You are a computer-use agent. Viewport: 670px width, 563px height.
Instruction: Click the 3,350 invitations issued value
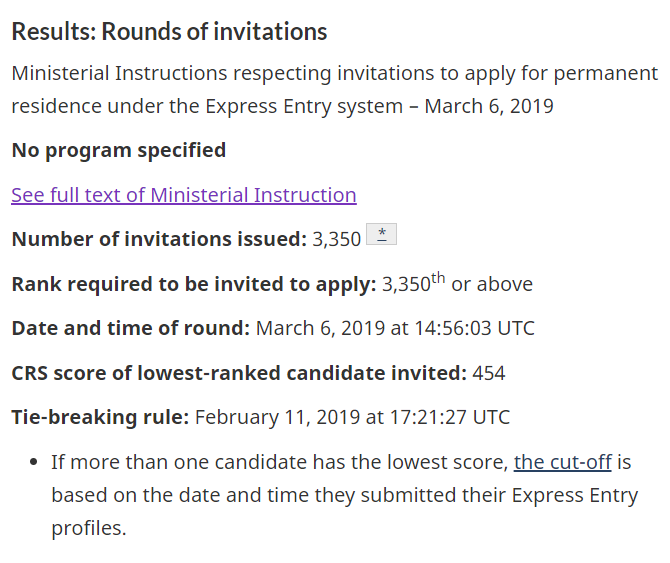pyautogui.click(x=337, y=239)
